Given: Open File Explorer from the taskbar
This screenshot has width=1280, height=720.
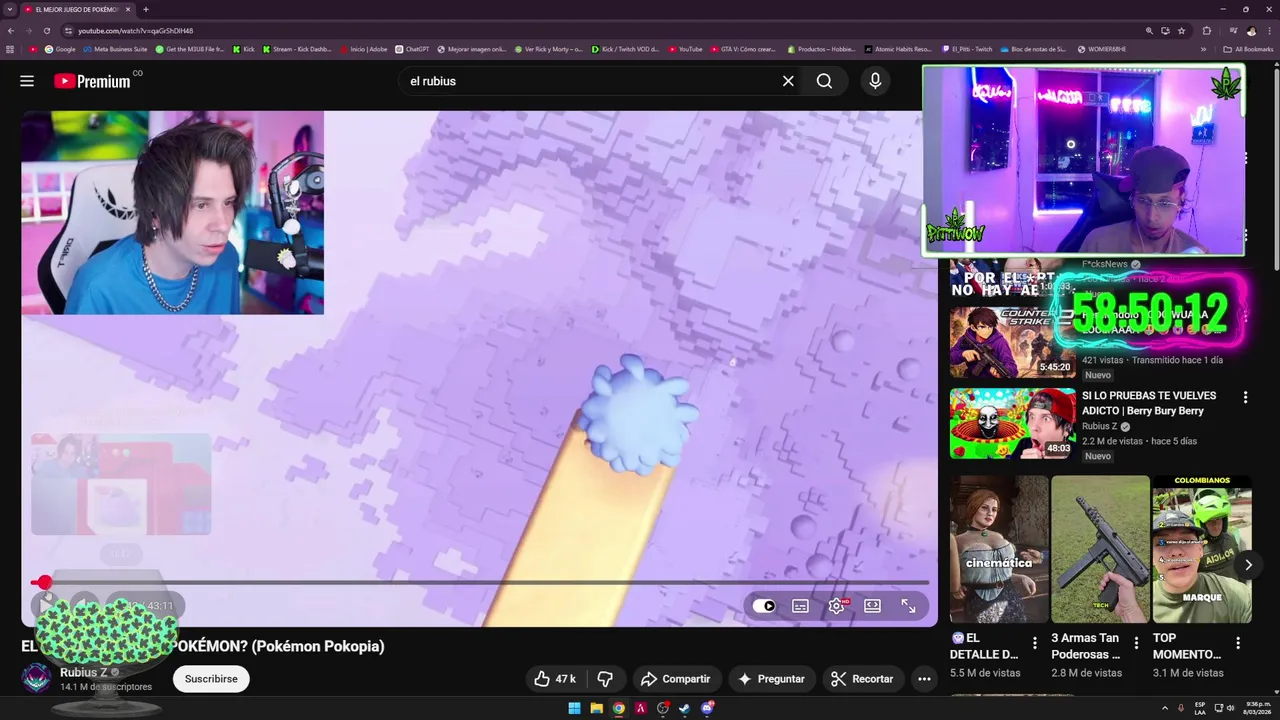Looking at the screenshot, I should (597, 708).
